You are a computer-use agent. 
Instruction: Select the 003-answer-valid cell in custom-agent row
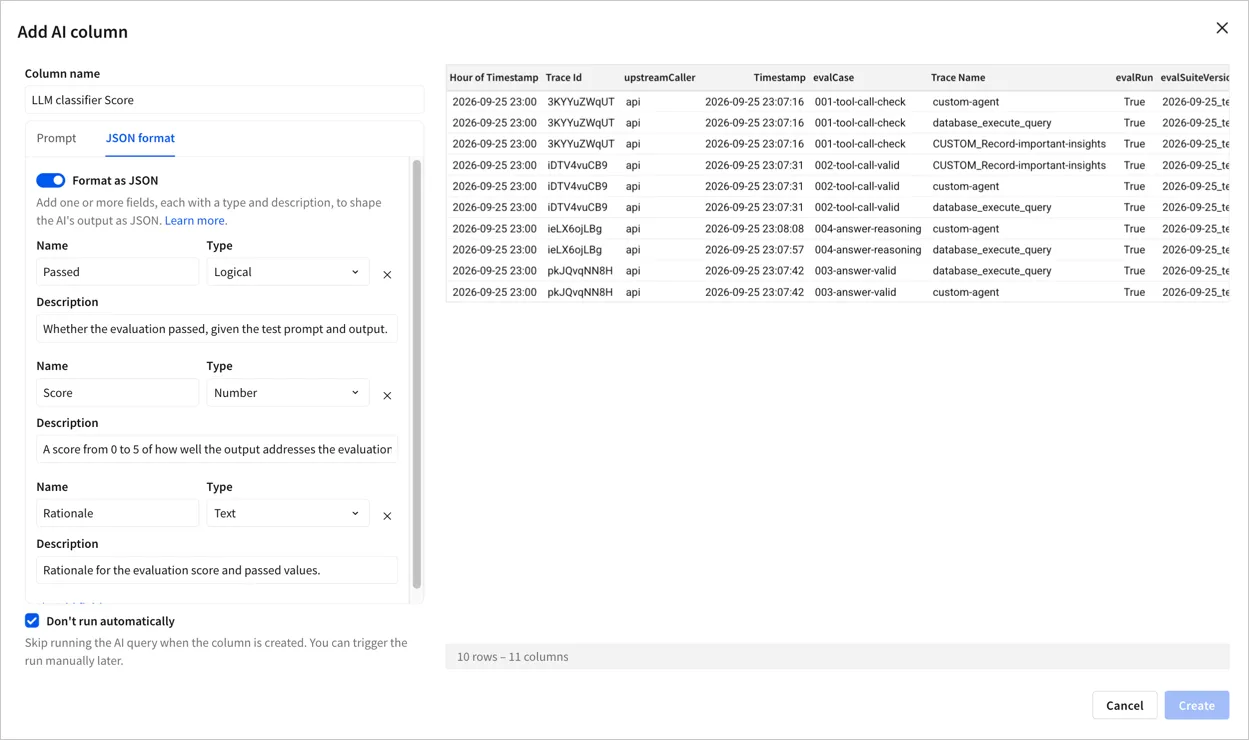[868, 292]
